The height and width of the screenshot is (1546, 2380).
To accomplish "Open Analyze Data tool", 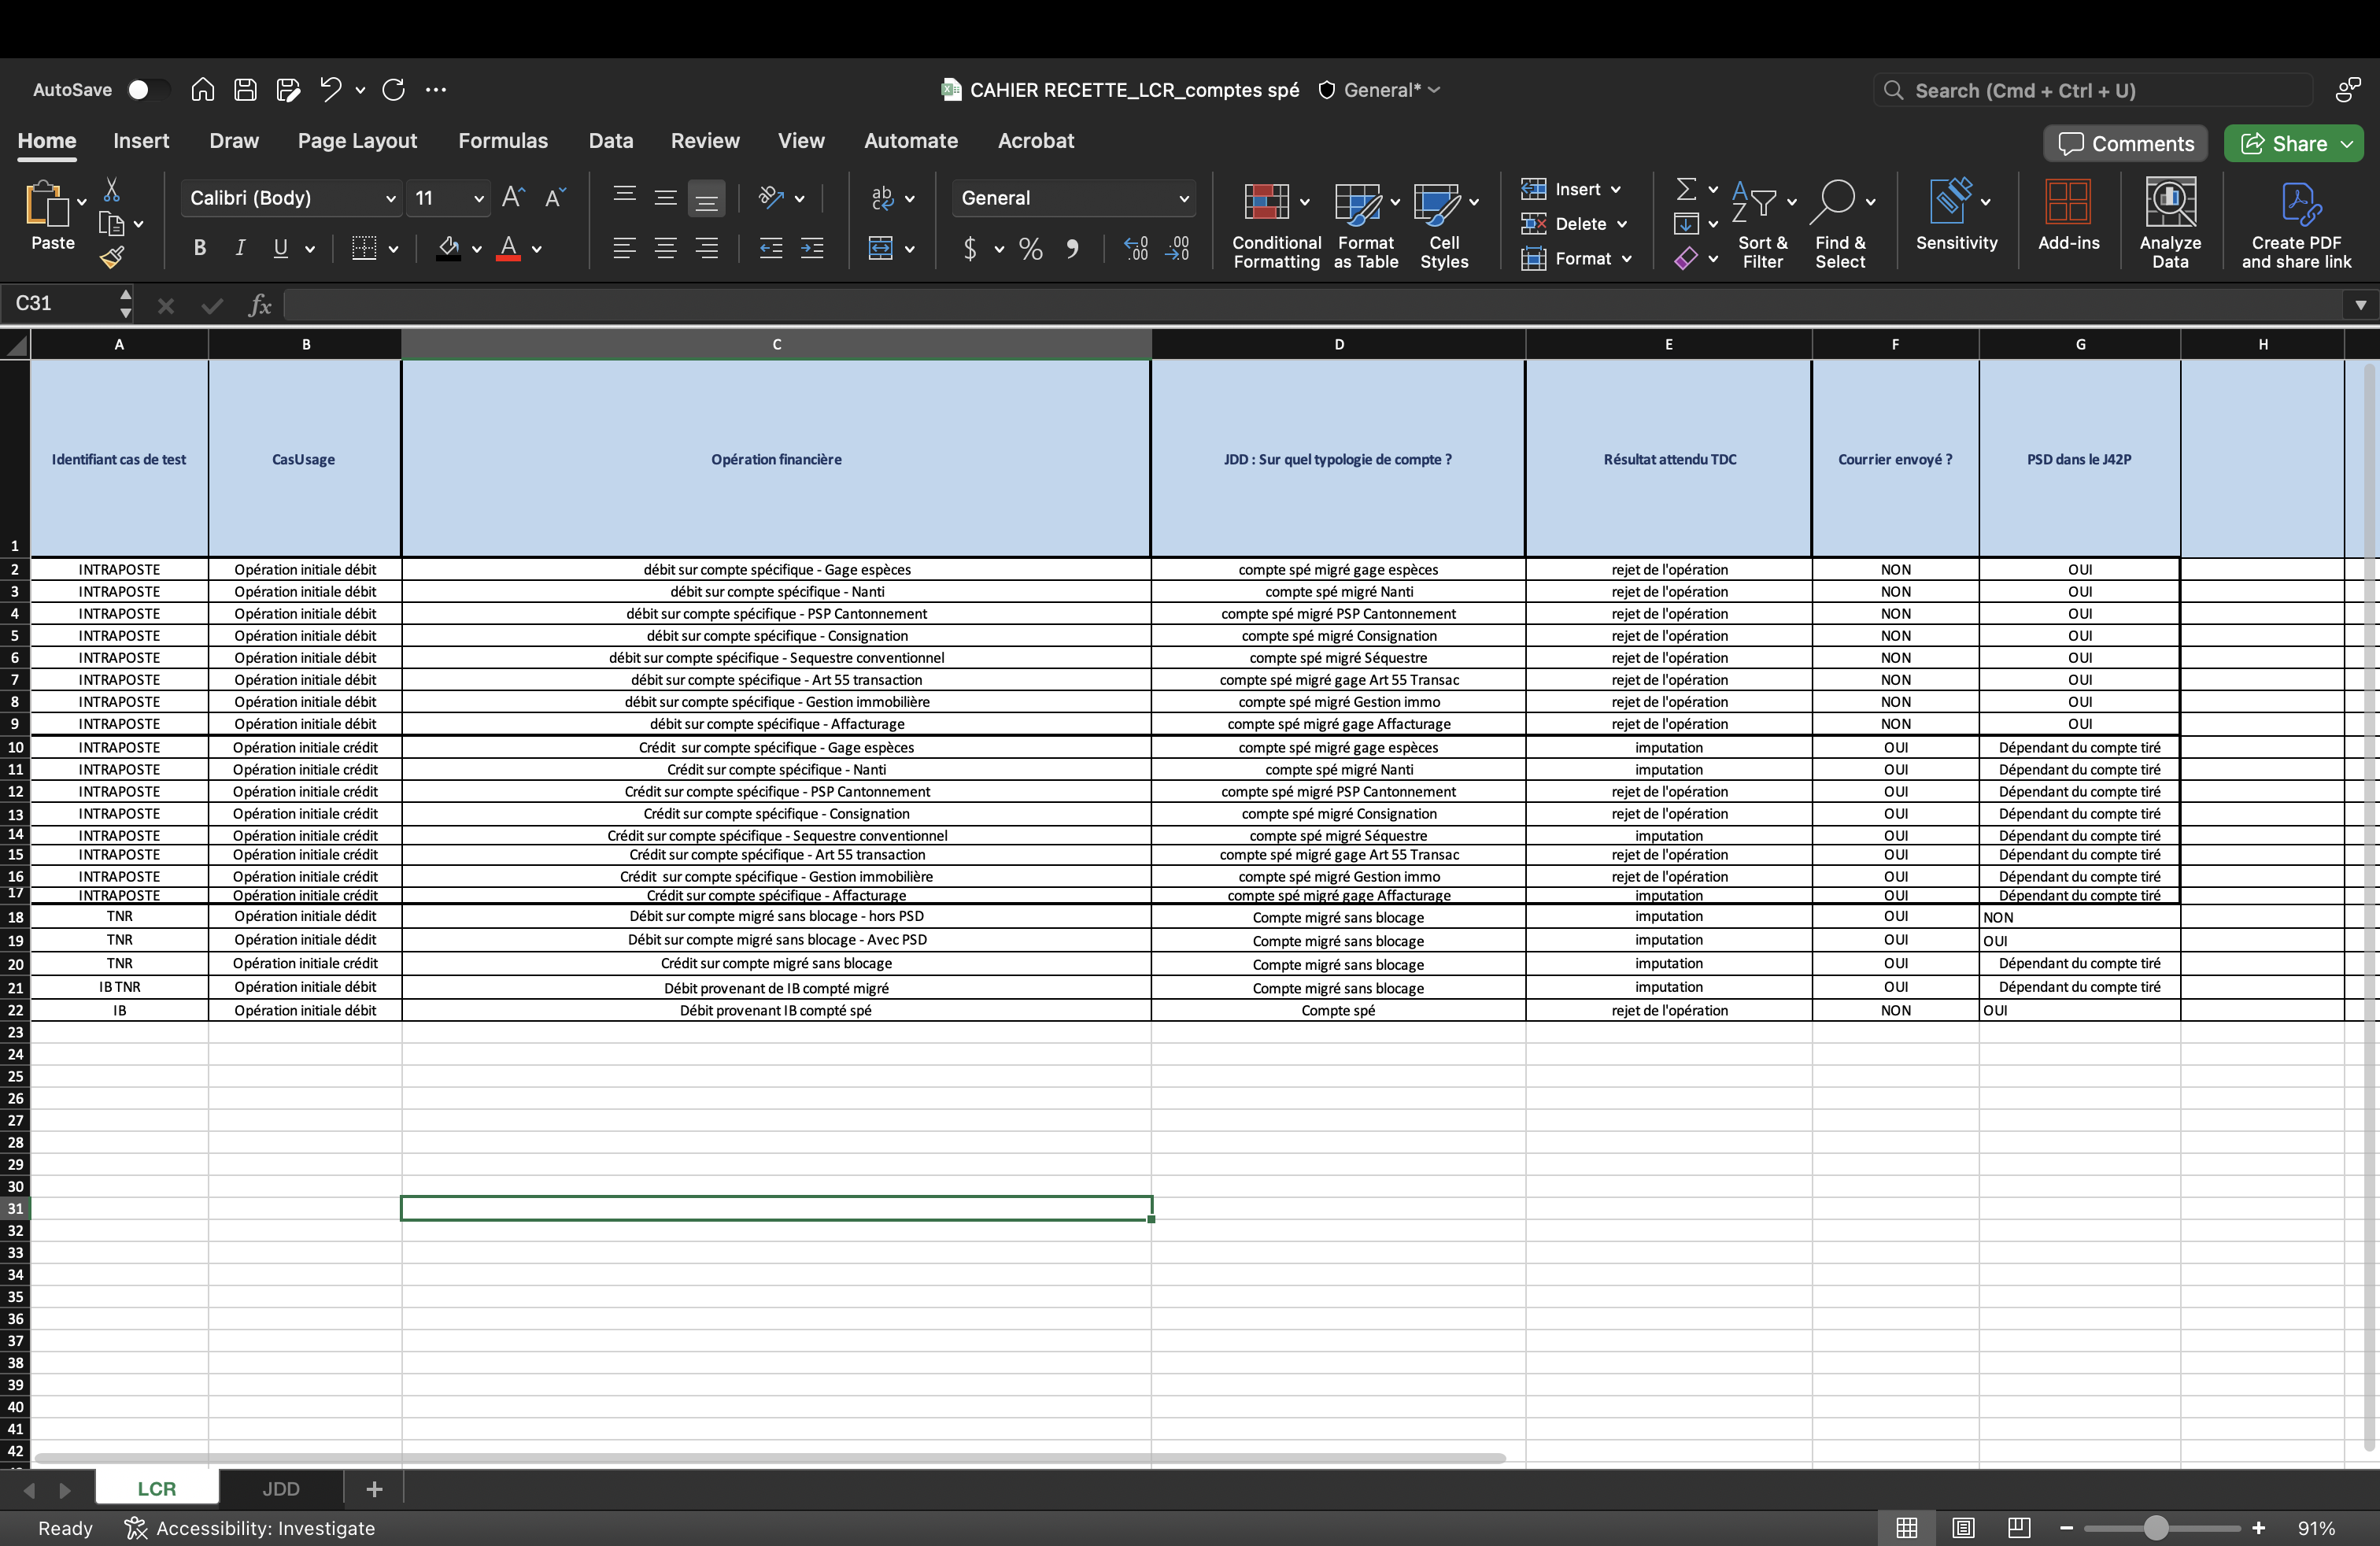I will coord(2170,204).
